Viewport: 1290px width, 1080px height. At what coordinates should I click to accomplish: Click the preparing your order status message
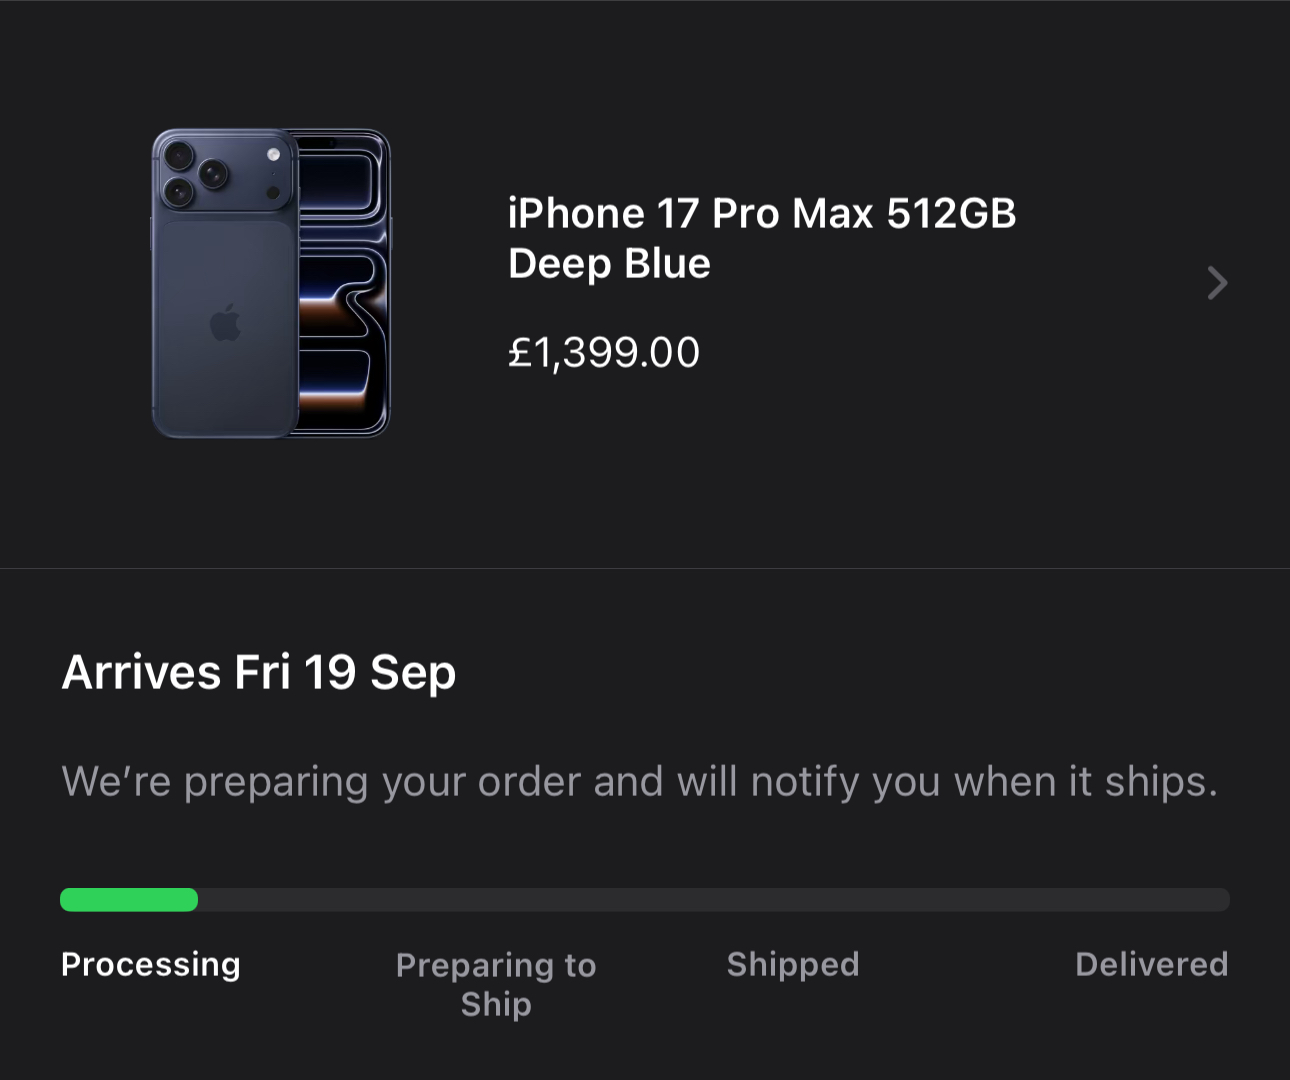click(640, 781)
